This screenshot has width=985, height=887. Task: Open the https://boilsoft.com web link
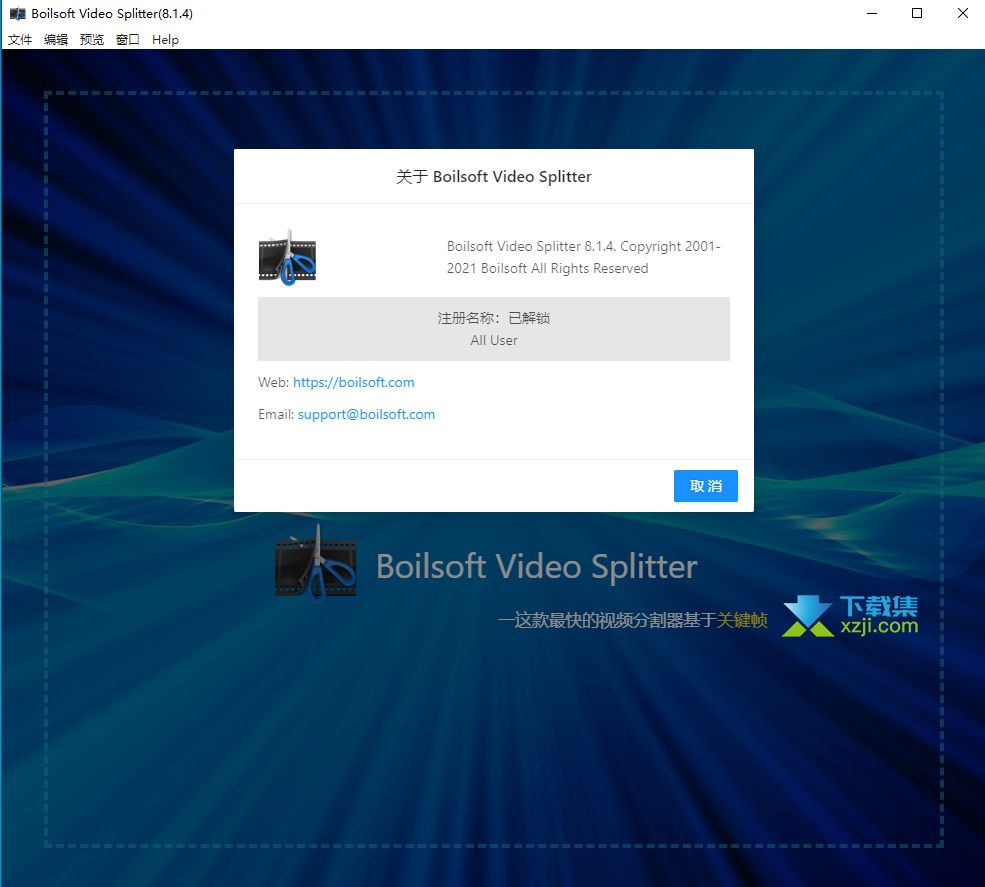tap(354, 382)
